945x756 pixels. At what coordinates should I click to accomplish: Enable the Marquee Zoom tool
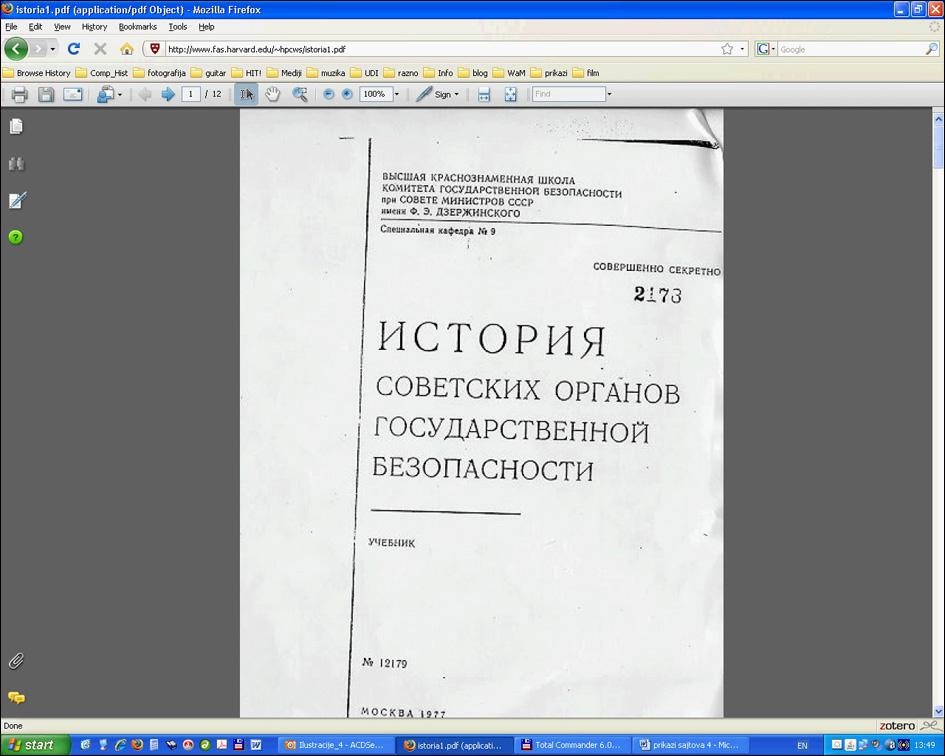pyautogui.click(x=299, y=94)
